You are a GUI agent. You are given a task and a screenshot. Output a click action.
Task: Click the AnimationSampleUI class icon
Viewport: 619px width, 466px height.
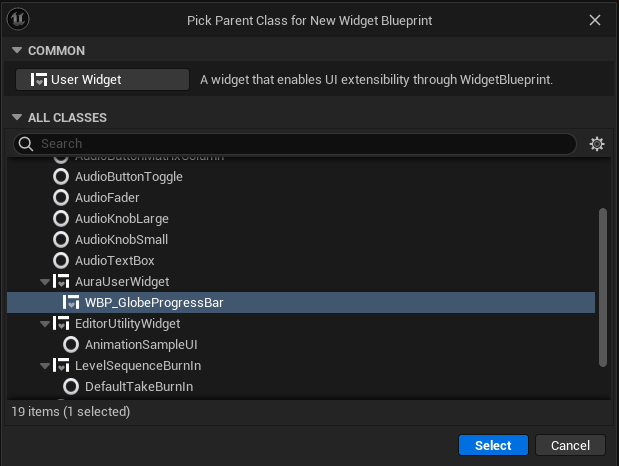(71, 344)
